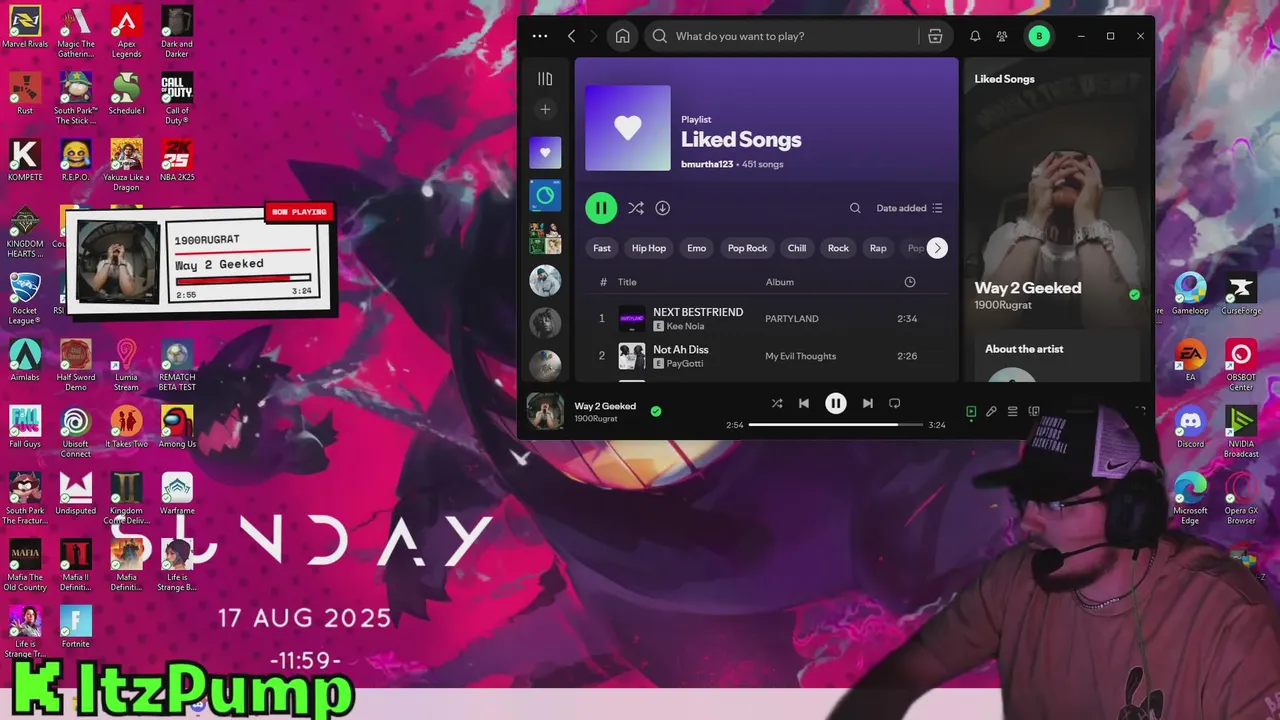Open the Marvel Rivals desktop shortcut
The height and width of the screenshot is (720, 1280).
[x=25, y=27]
